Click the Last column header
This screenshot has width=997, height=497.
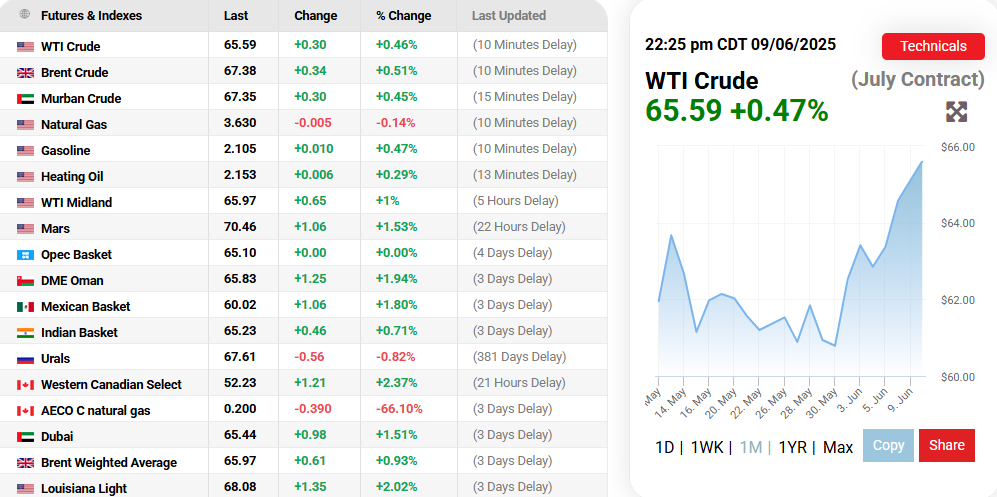(236, 15)
